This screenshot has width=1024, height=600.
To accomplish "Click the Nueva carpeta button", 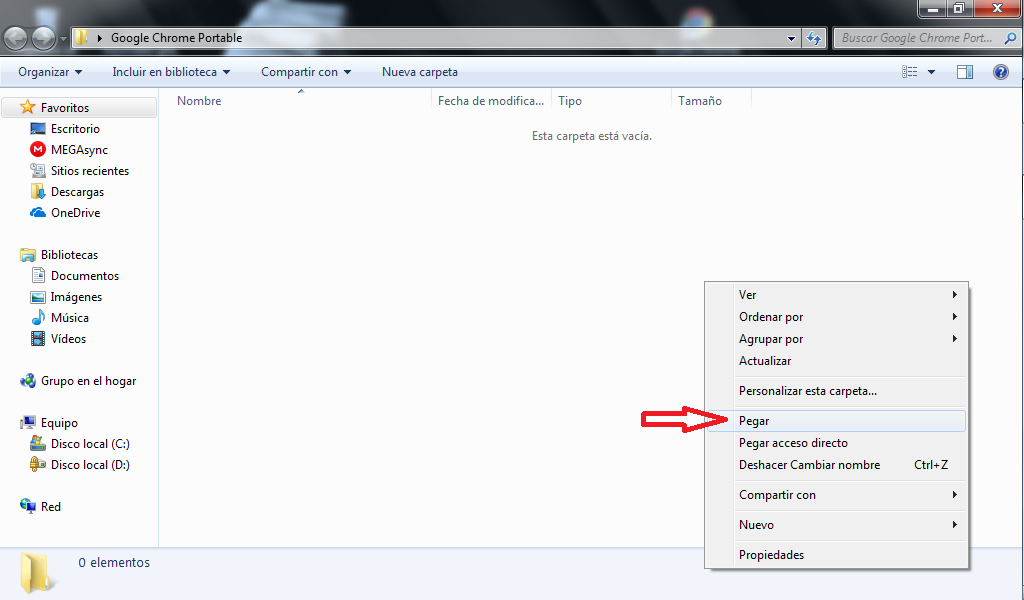I will click(x=420, y=72).
